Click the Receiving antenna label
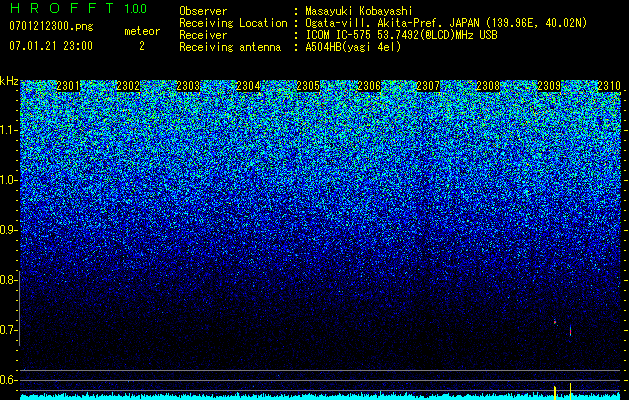The height and width of the screenshot is (400, 629). point(230,47)
